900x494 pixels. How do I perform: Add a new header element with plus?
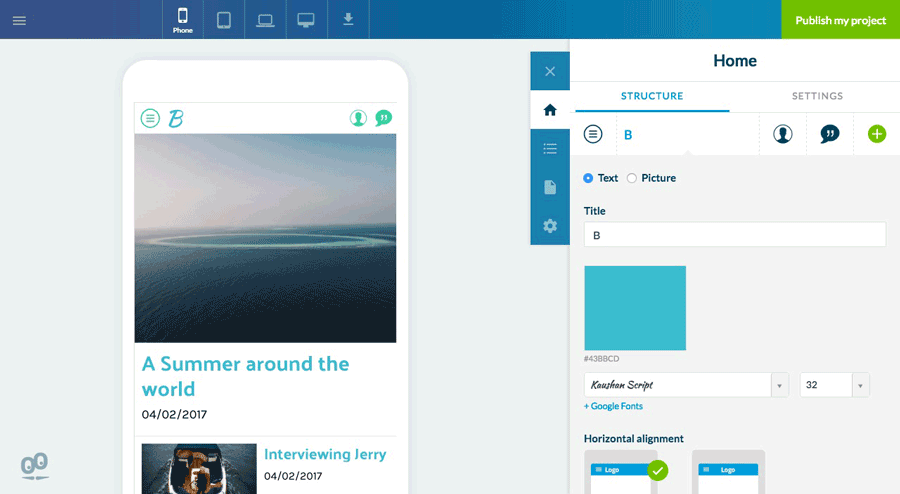(877, 134)
